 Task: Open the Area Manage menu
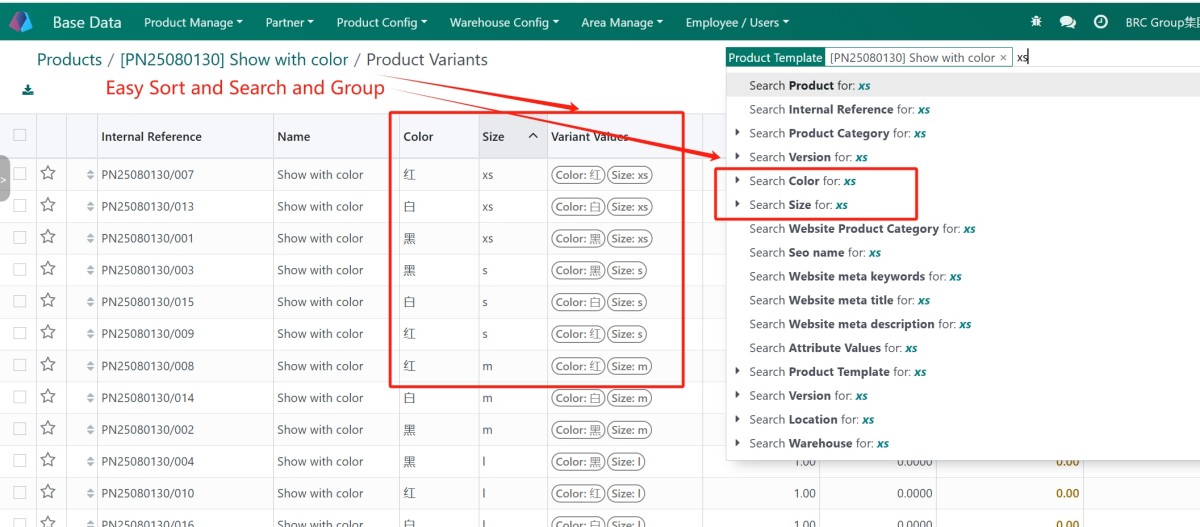pyautogui.click(x=622, y=22)
